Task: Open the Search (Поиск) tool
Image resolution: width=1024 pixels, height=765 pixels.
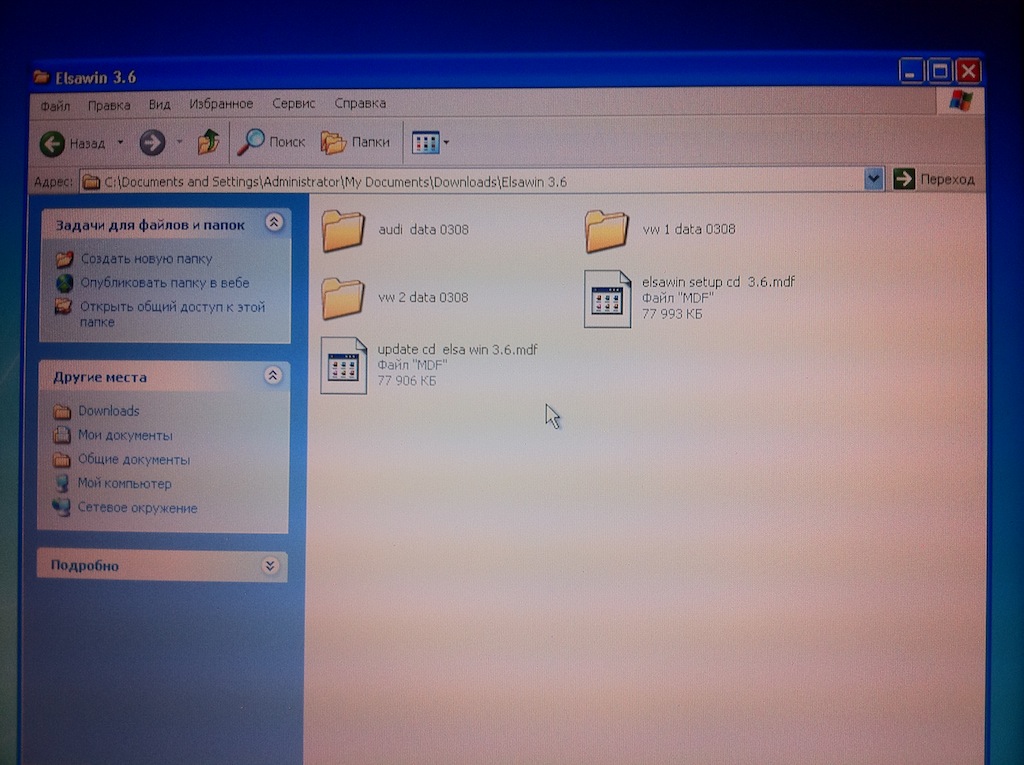Action: 271,142
